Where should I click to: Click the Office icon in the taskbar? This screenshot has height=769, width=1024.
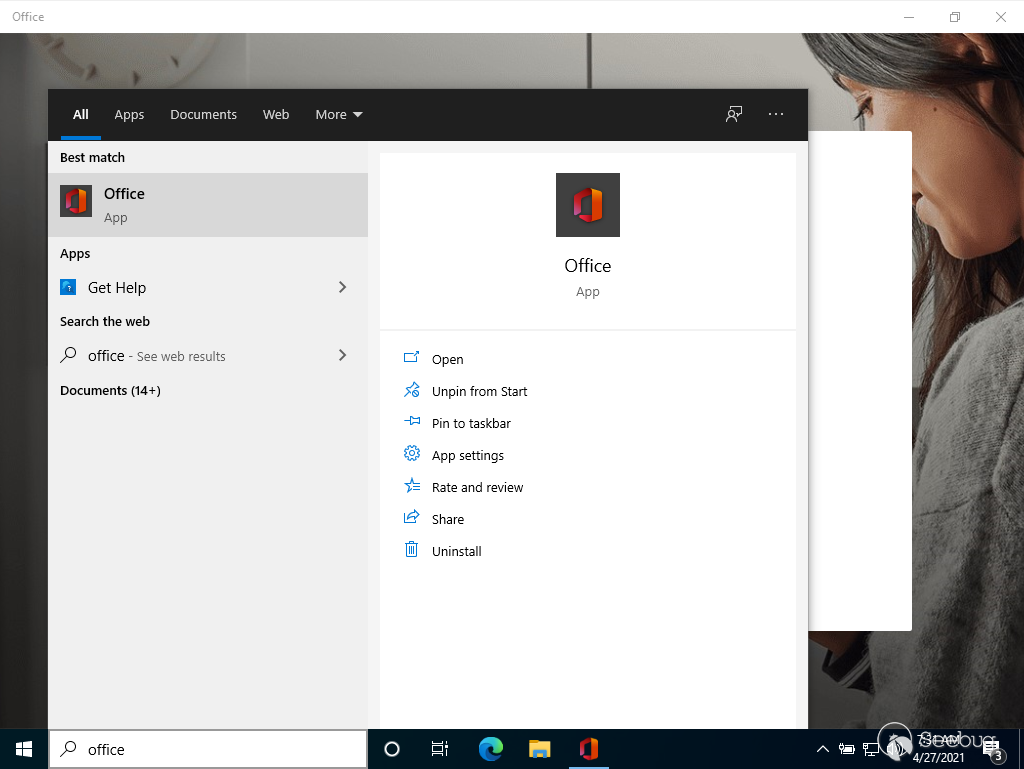click(588, 749)
